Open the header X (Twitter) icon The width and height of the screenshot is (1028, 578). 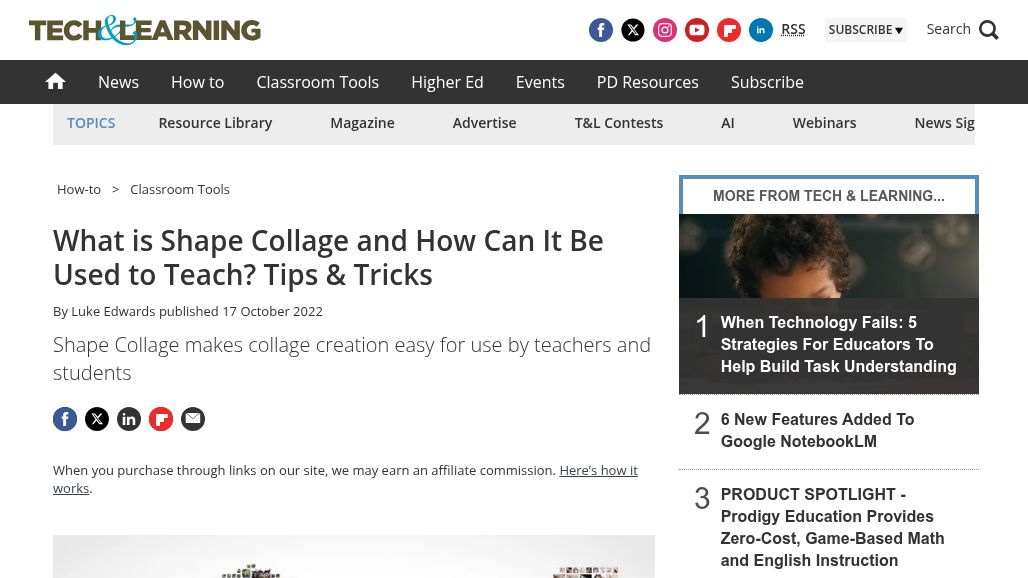(x=633, y=30)
